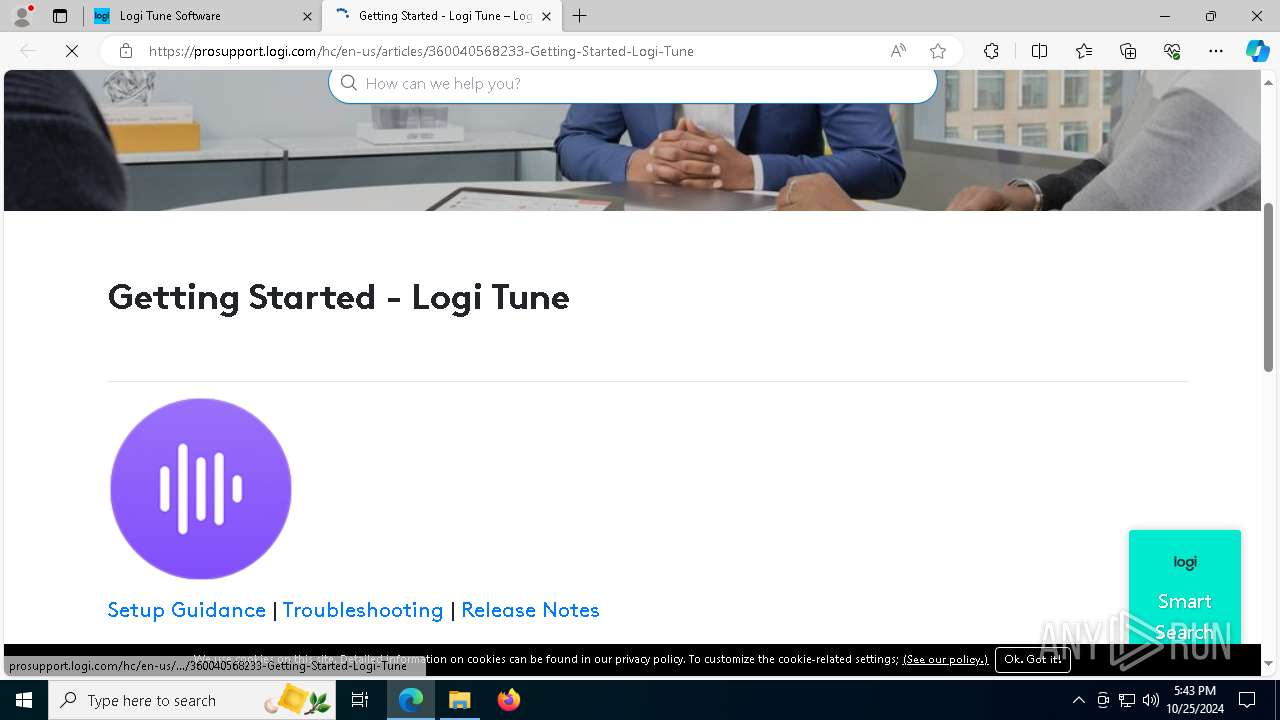The width and height of the screenshot is (1280, 720).
Task: Open the Collections panel
Action: click(1128, 51)
